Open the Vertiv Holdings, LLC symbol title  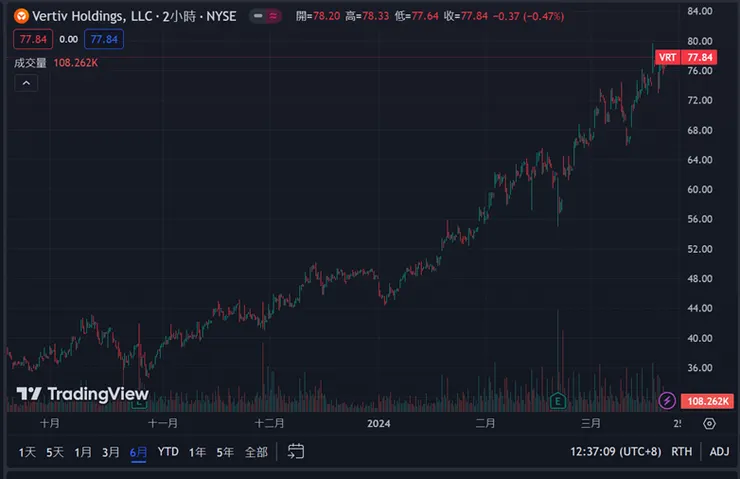[134, 17]
